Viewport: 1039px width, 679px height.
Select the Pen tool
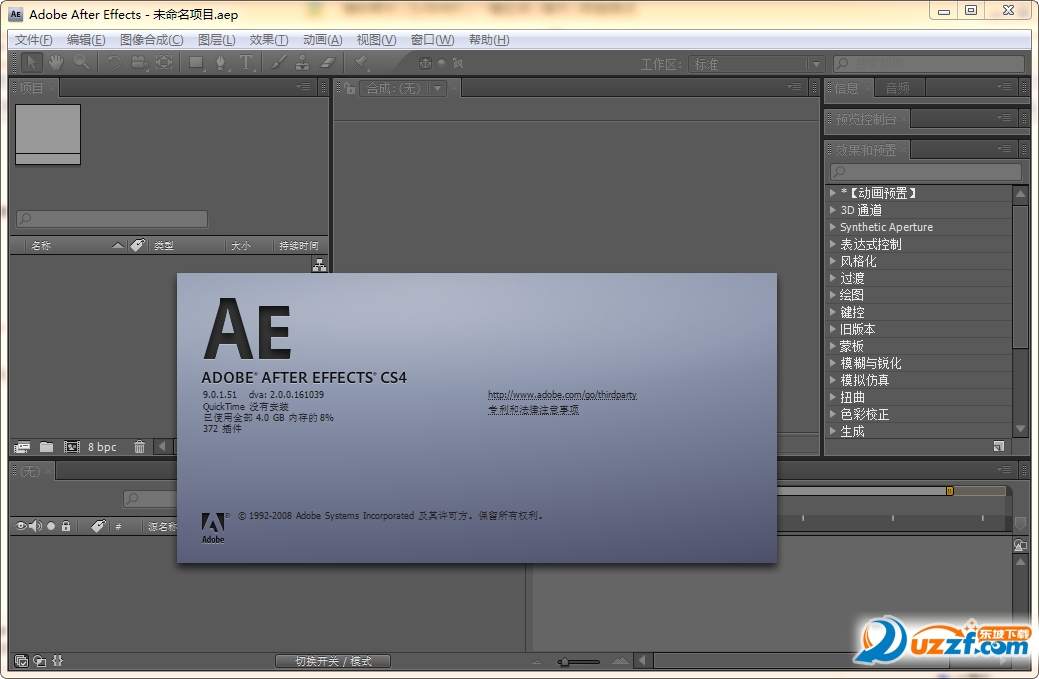point(221,63)
